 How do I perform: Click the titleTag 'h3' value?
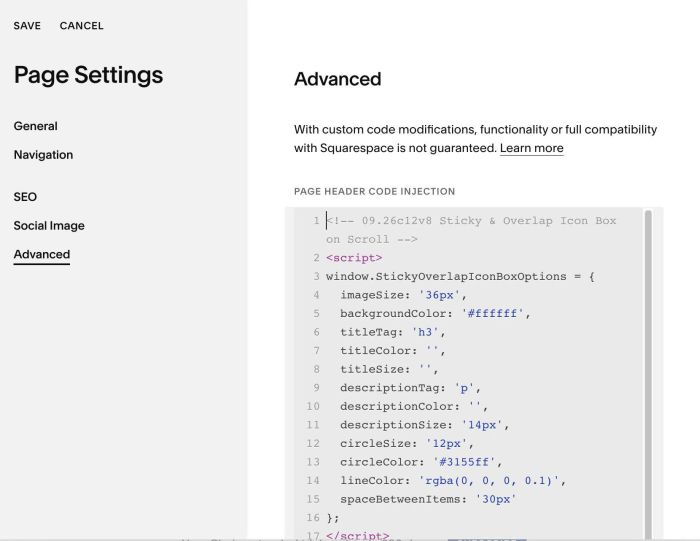[x=425, y=333]
